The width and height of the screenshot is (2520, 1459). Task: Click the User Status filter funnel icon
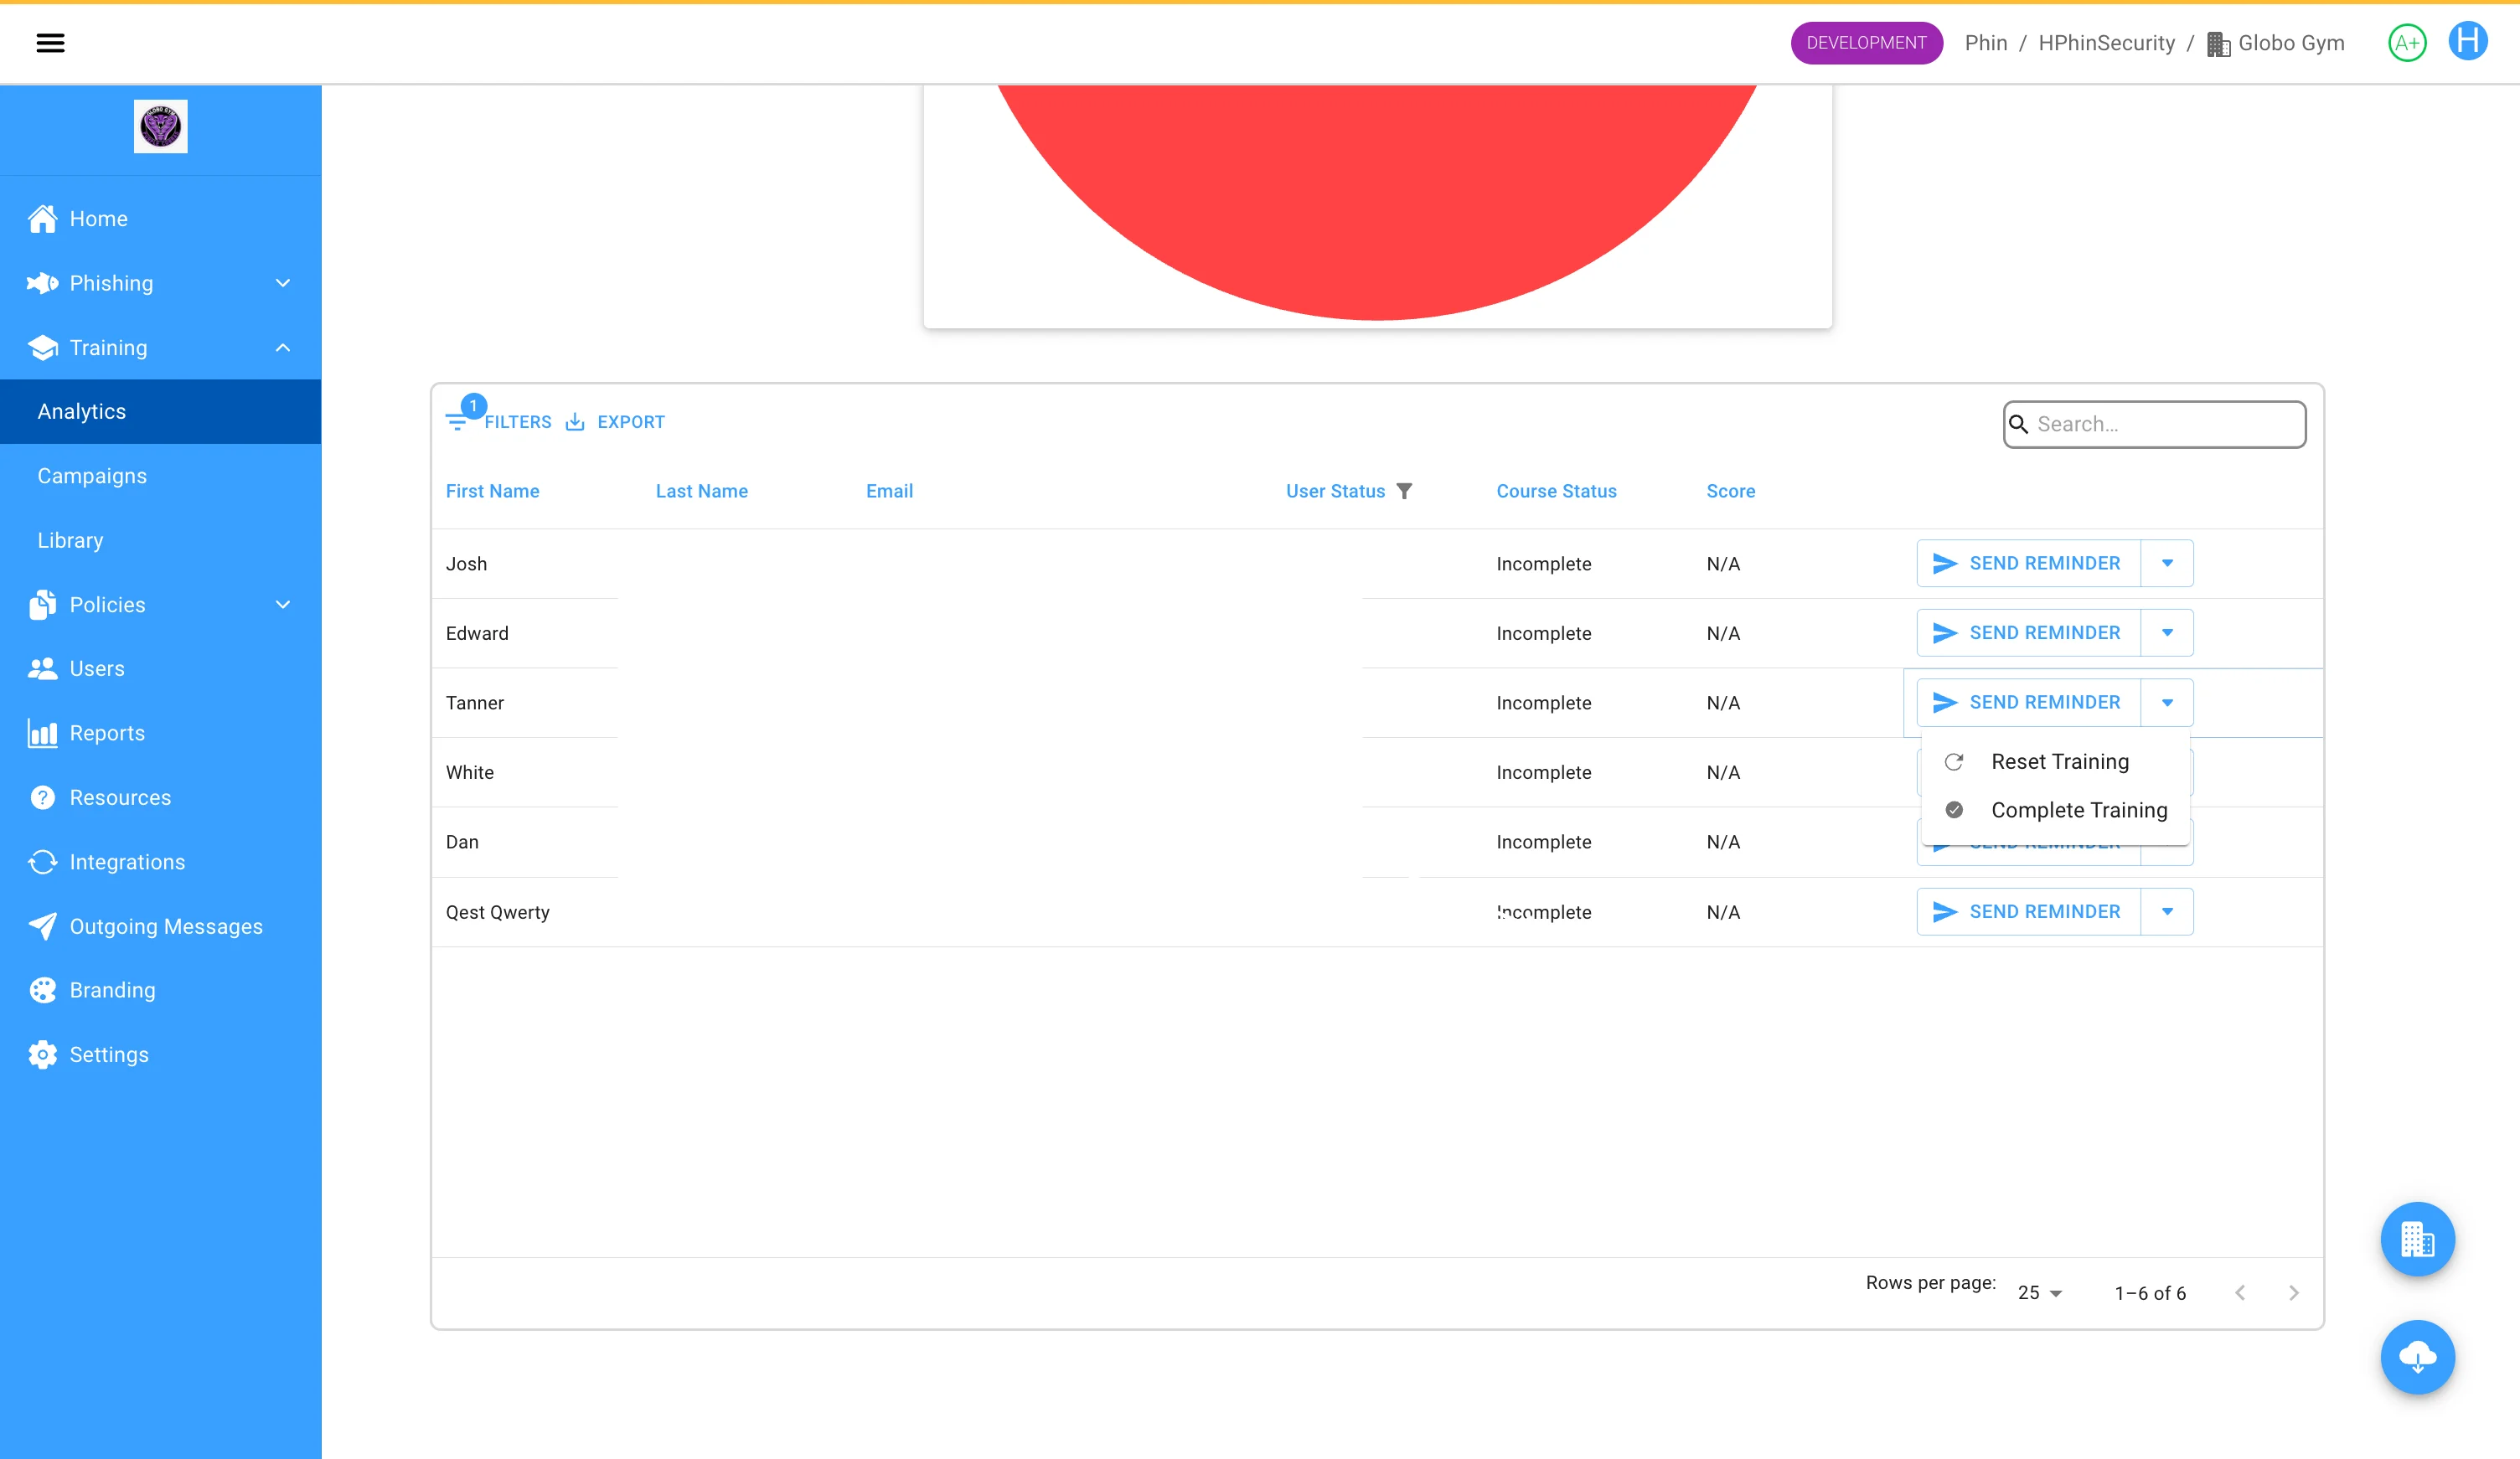(1404, 491)
